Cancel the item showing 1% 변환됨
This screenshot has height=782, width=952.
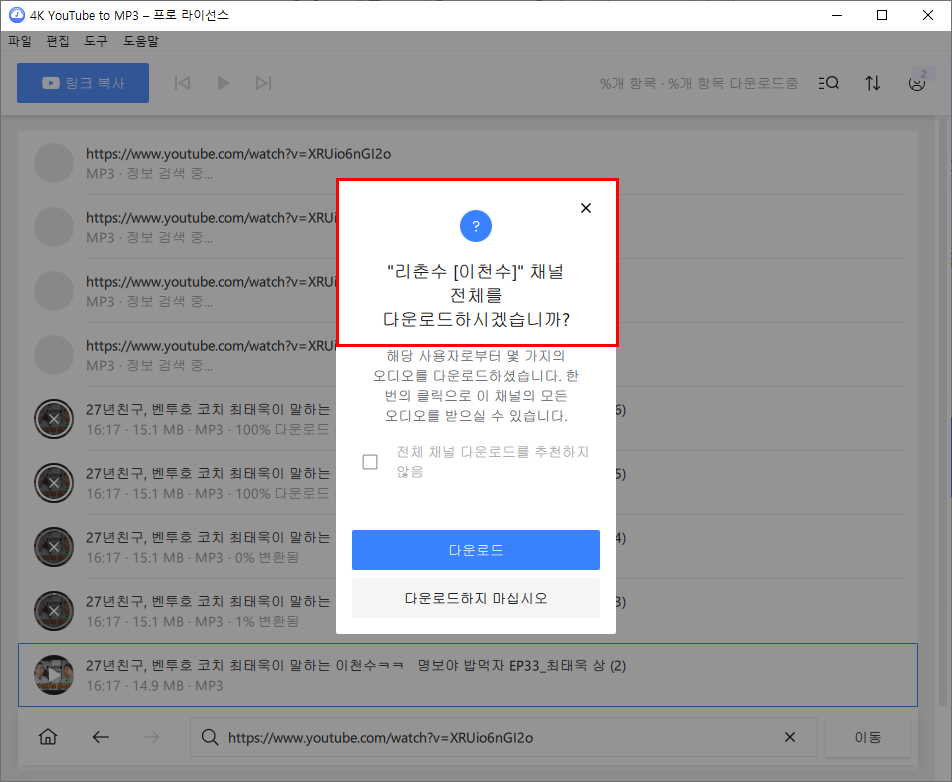pos(53,611)
